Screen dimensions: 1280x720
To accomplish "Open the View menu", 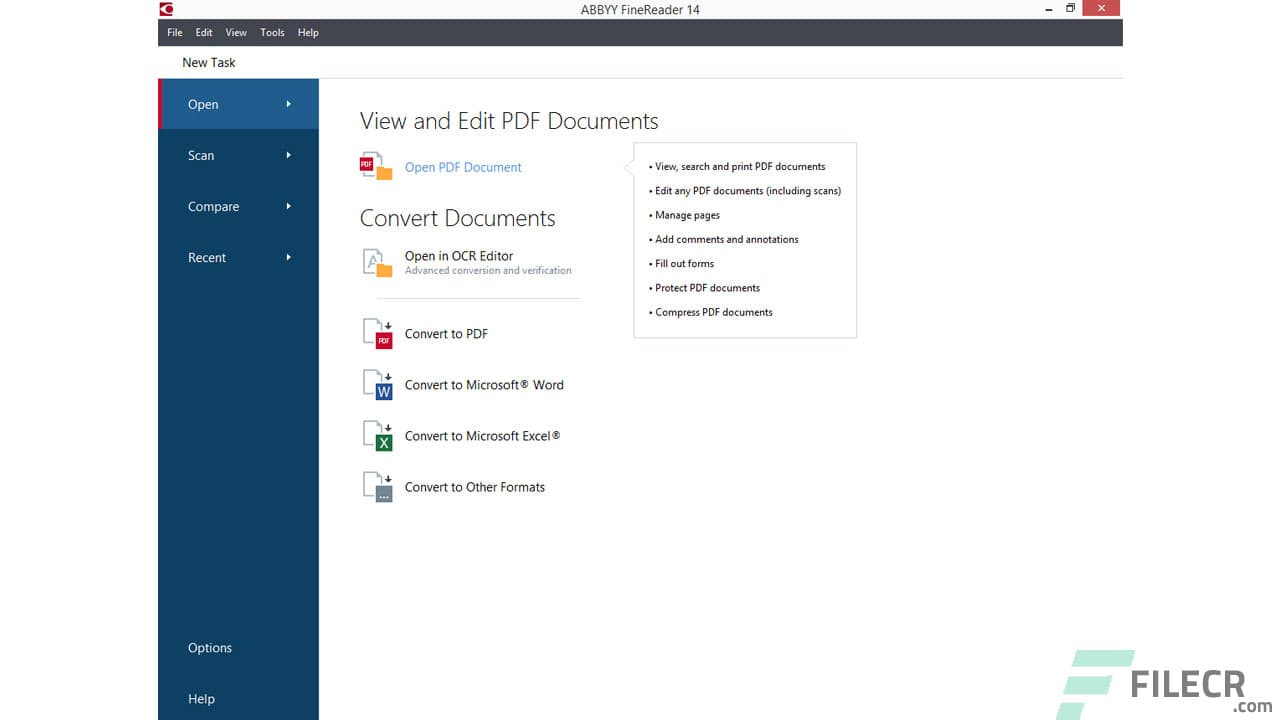I will [236, 32].
